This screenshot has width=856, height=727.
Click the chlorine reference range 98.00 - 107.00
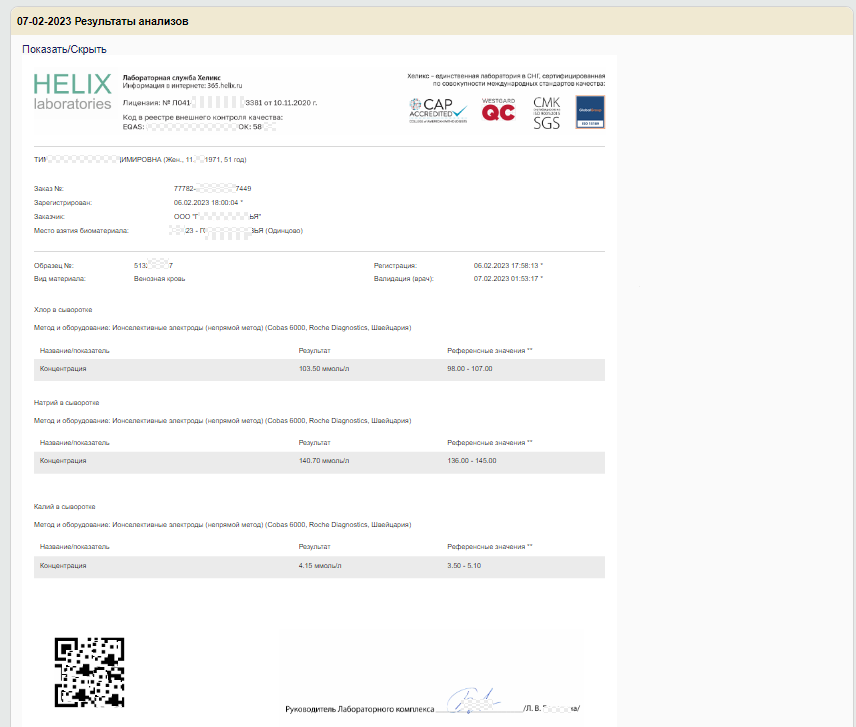(470, 369)
